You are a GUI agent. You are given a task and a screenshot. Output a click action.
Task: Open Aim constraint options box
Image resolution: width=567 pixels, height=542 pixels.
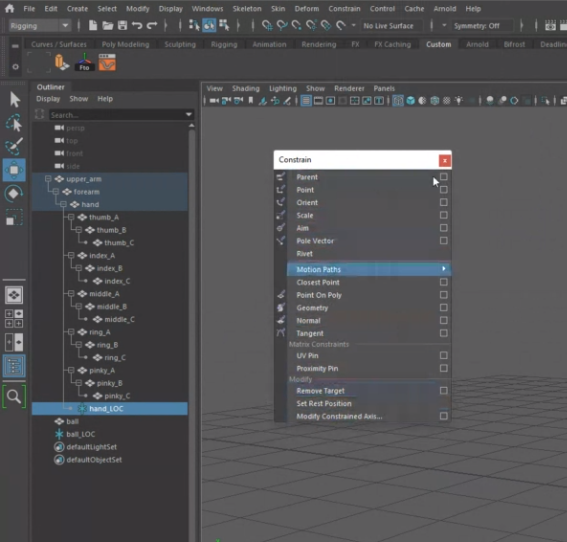[x=444, y=228]
